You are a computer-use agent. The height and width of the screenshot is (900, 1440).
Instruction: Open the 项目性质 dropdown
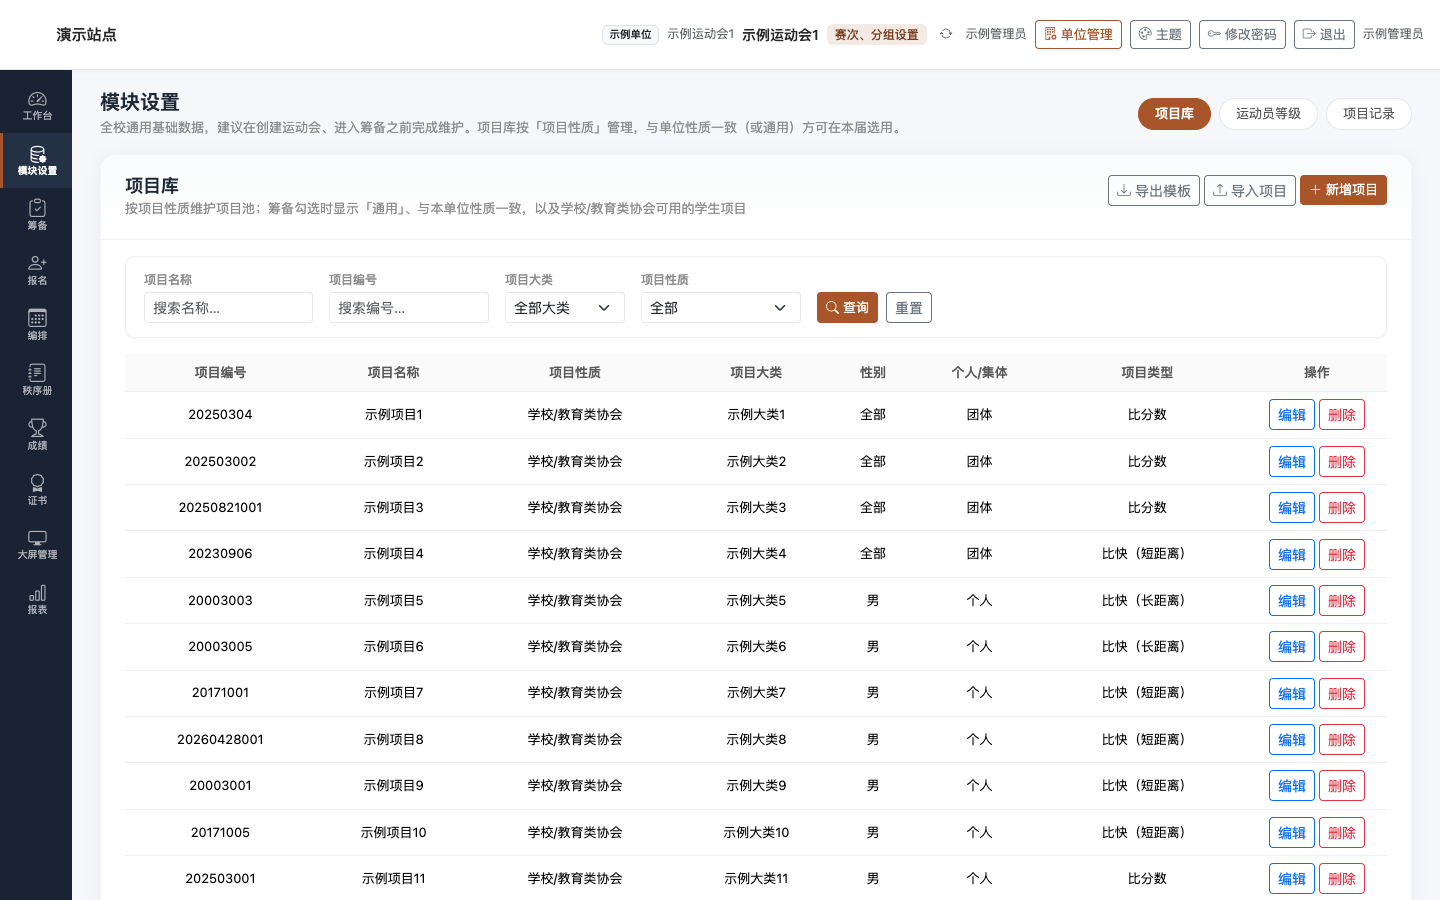click(x=721, y=308)
